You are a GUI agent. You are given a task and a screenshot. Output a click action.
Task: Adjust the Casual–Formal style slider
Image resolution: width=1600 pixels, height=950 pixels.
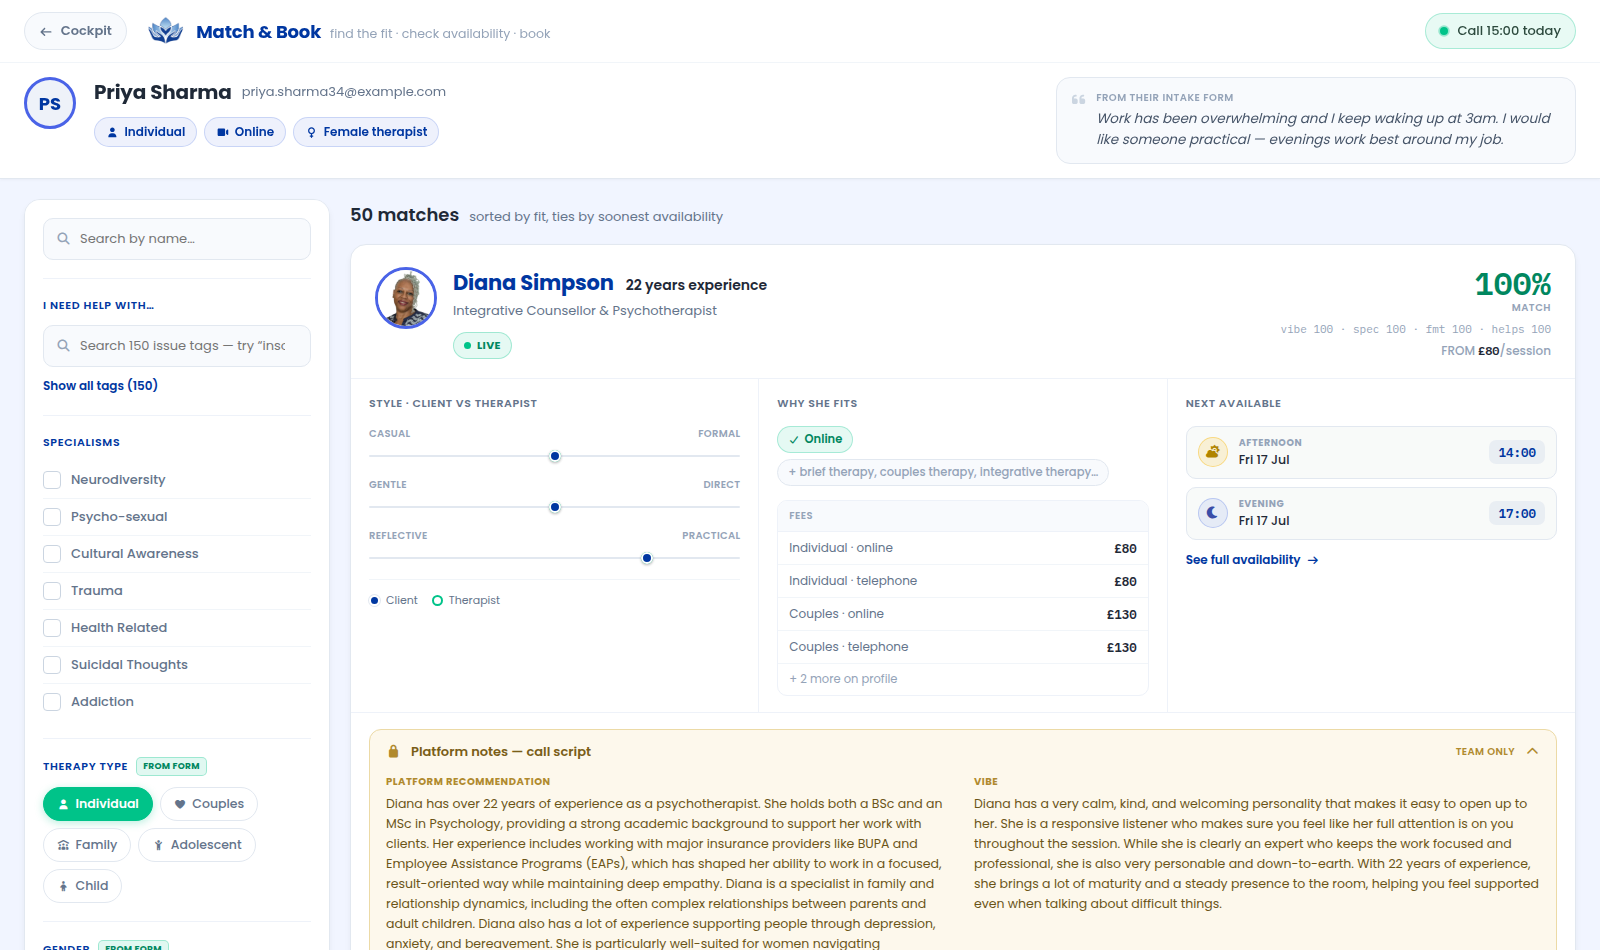[555, 456]
